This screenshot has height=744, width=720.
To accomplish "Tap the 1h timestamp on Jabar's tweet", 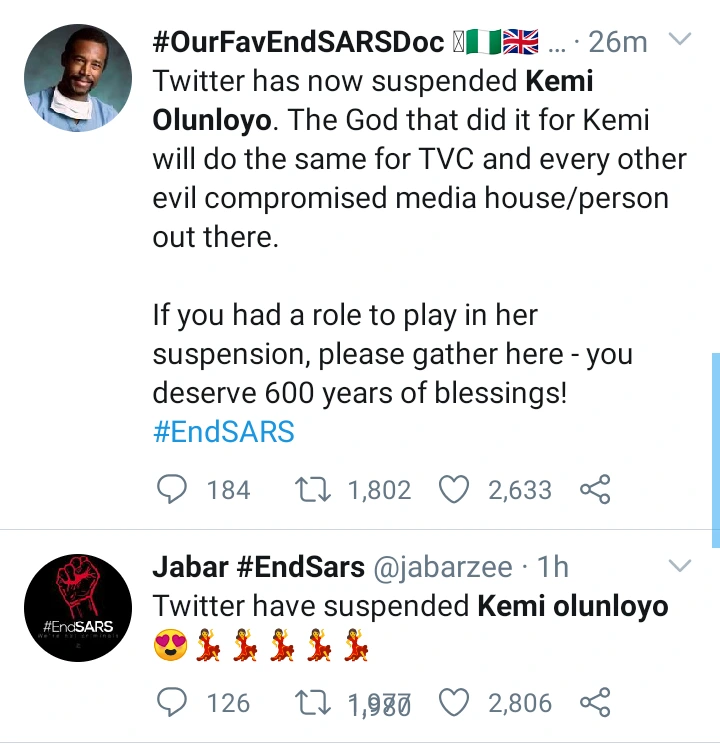I will (x=553, y=567).
